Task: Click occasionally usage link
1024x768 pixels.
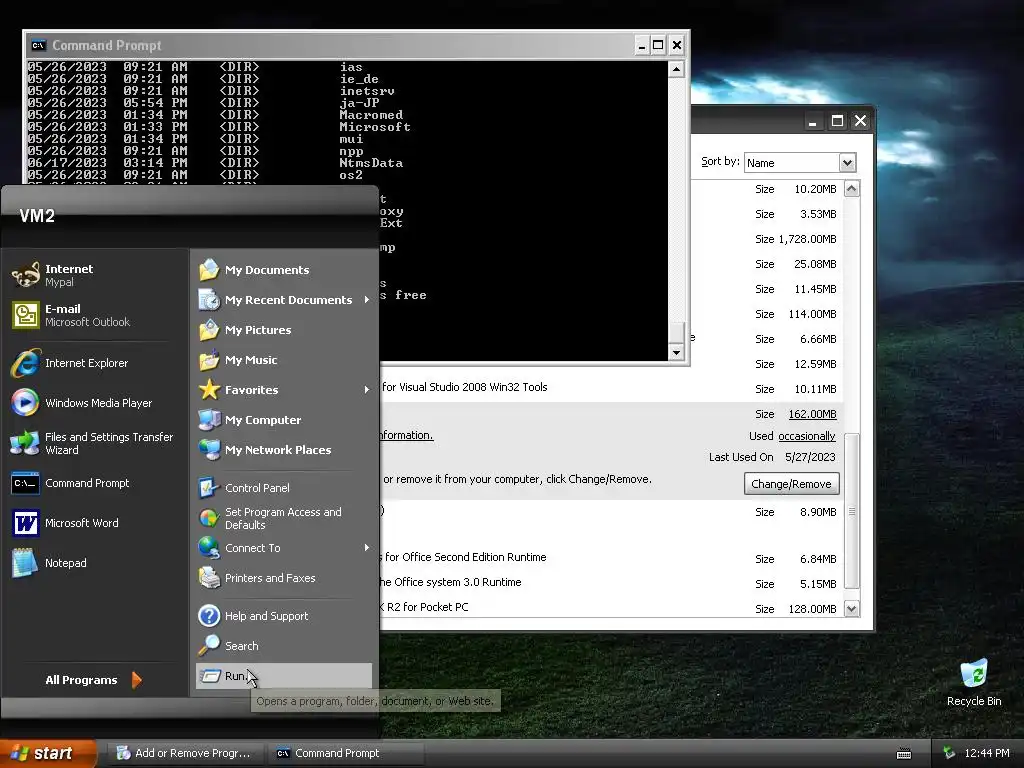Action: click(807, 436)
